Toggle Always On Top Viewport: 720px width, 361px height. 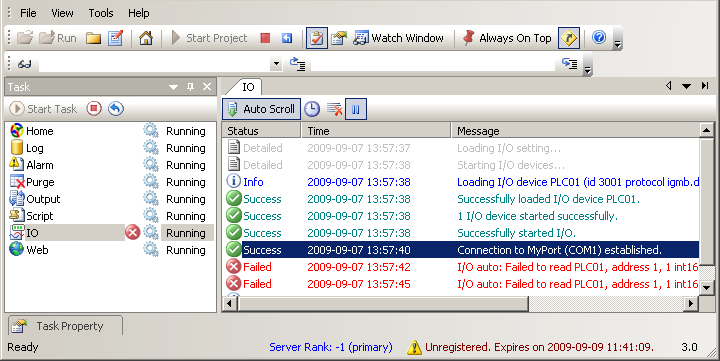point(507,38)
